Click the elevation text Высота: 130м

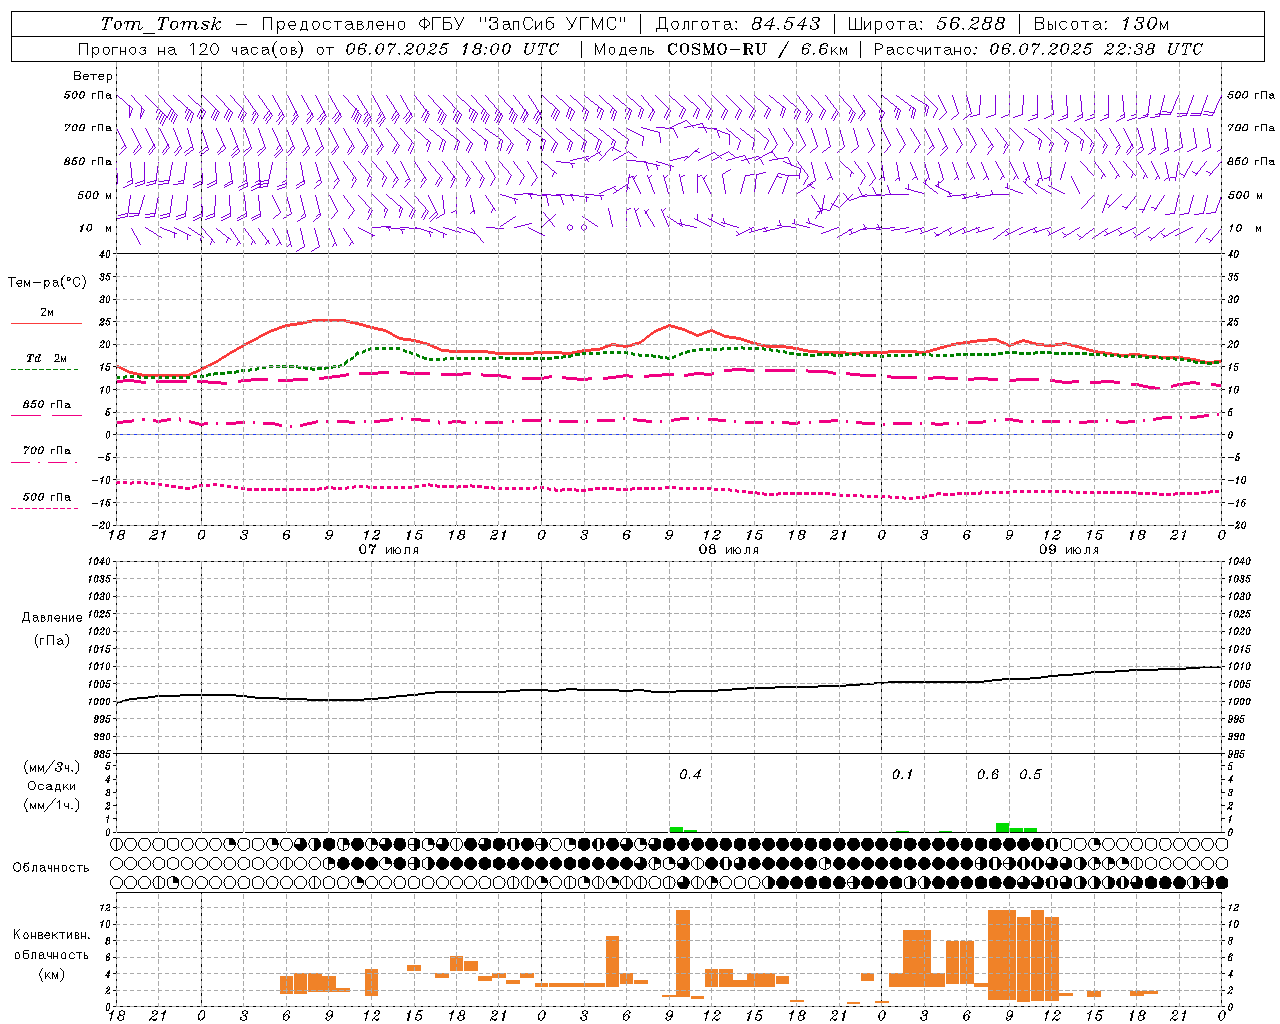coord(1100,24)
